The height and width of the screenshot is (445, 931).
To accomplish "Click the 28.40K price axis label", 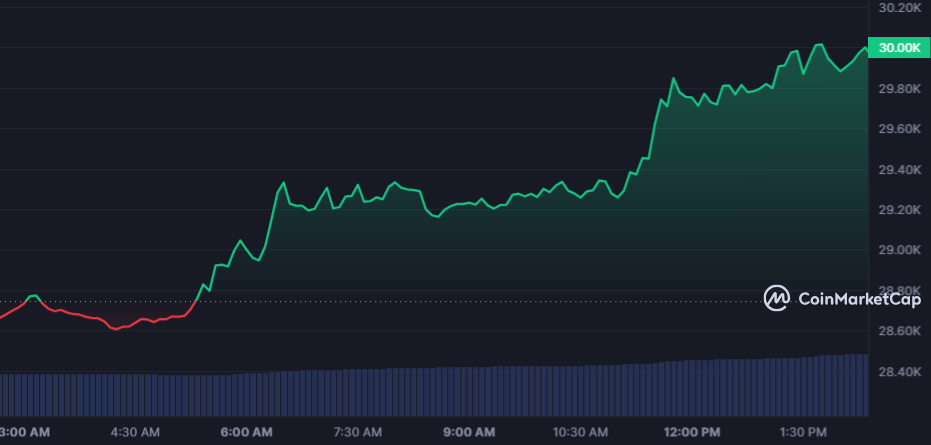I will [898, 372].
